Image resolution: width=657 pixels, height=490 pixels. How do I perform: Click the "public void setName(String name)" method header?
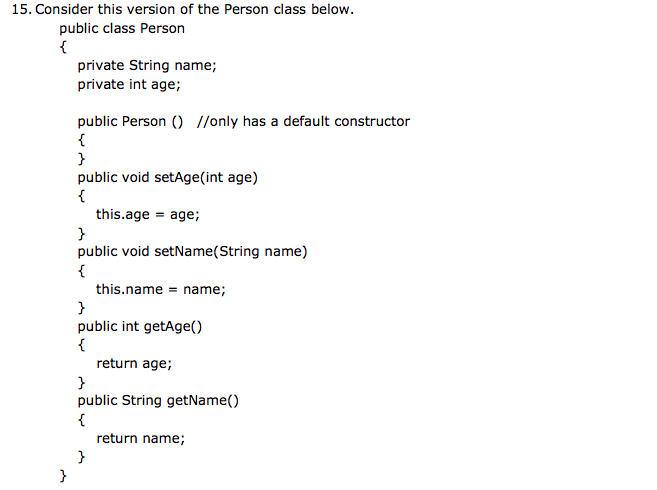tap(193, 251)
